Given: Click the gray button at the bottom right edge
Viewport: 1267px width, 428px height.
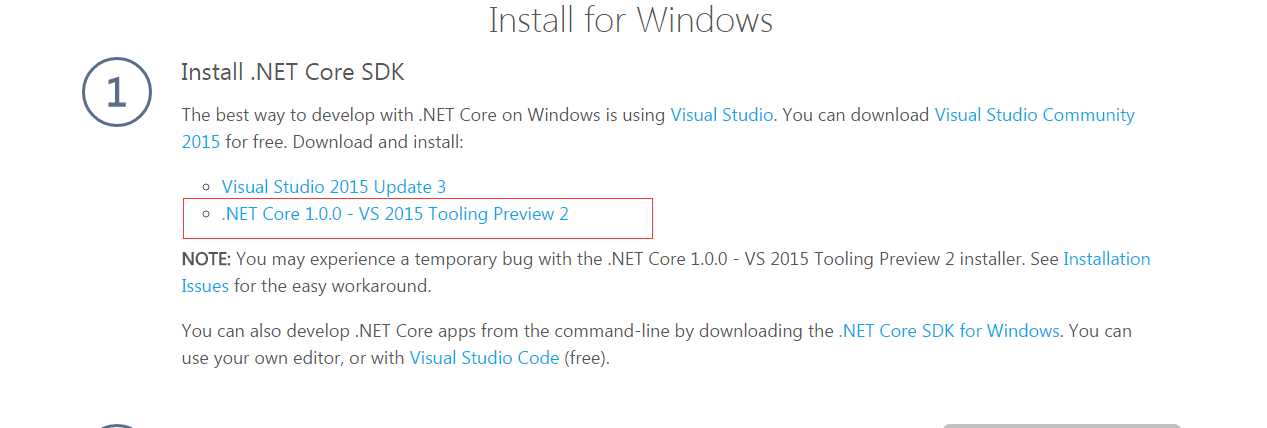Looking at the screenshot, I should coord(1062,426).
